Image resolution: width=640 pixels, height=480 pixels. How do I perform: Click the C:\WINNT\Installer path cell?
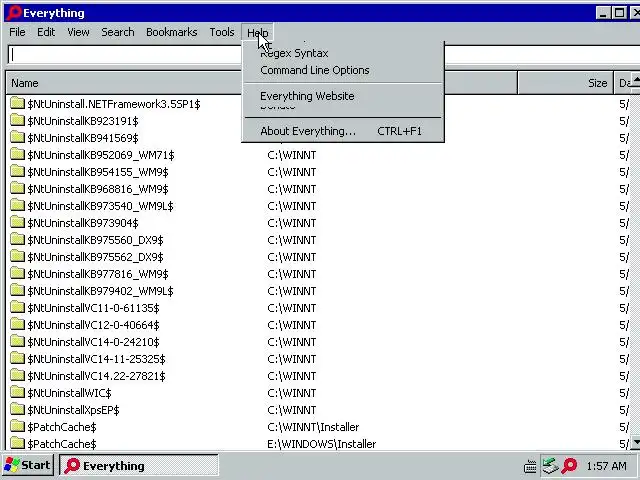pos(313,427)
